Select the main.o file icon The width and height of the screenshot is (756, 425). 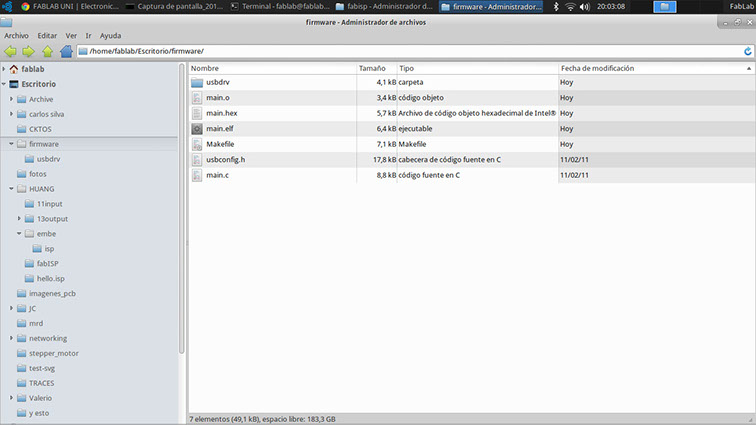(197, 98)
